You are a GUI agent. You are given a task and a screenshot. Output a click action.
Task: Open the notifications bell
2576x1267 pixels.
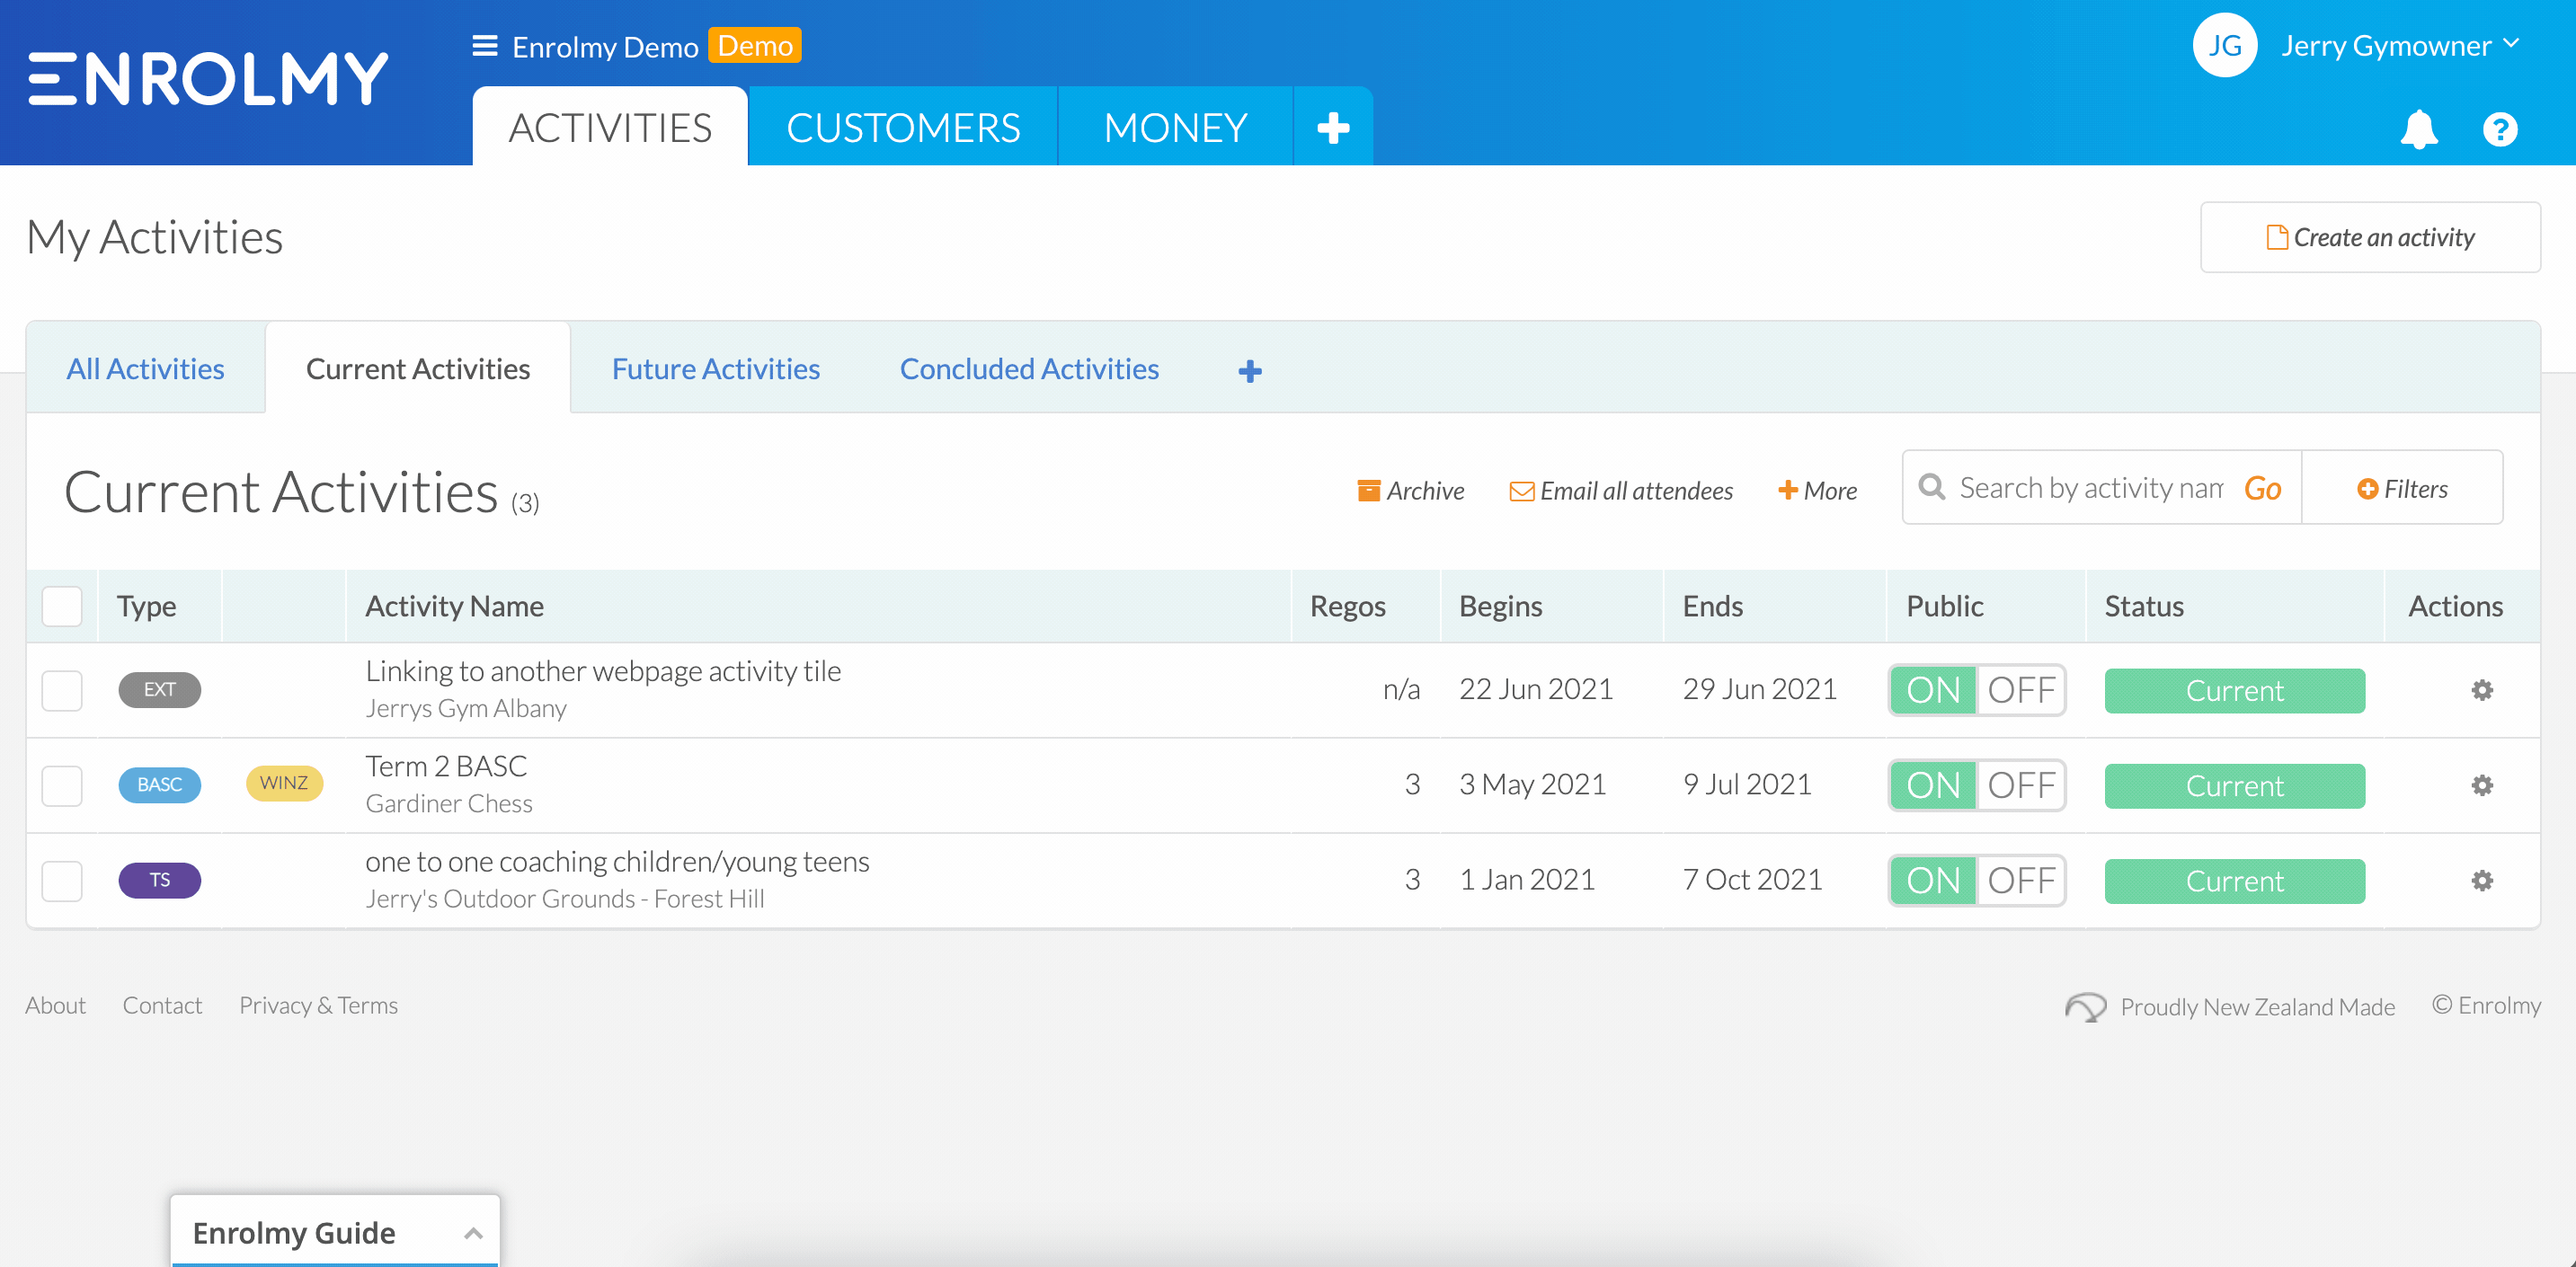pyautogui.click(x=2419, y=129)
